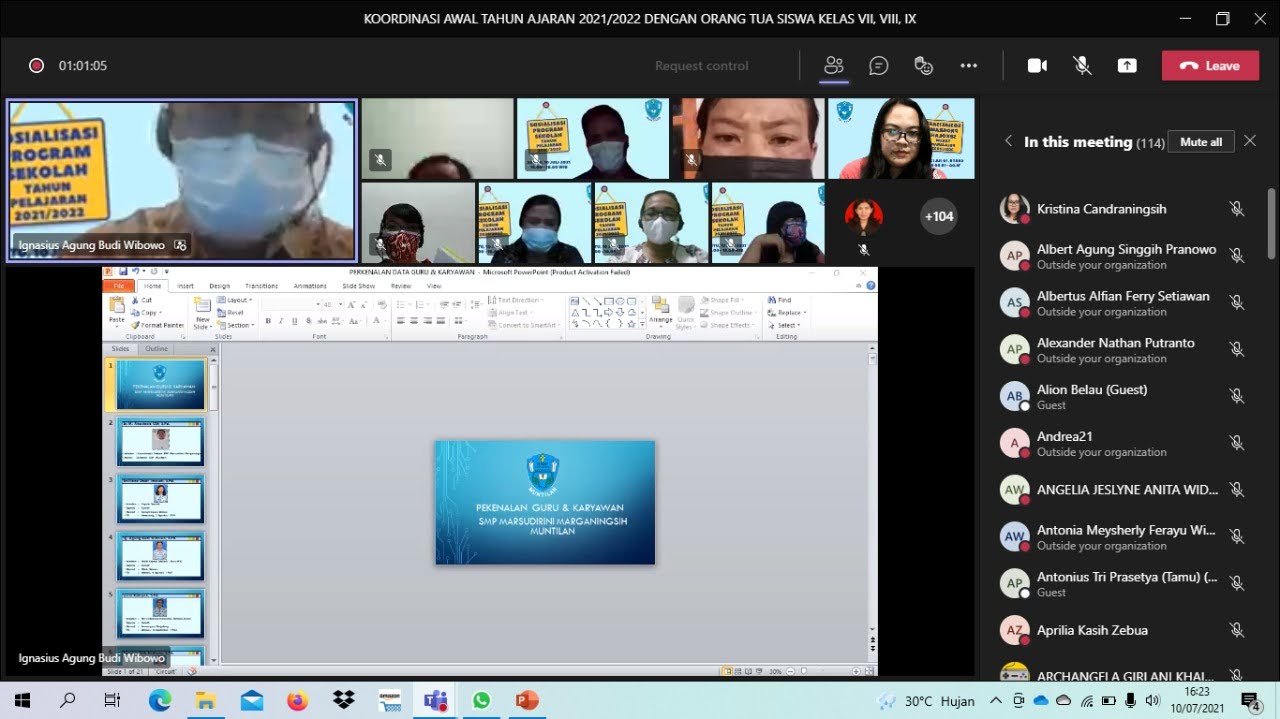Click New Slide in PowerPoint ribbon
Viewport: 1280px width, 719px height.
click(203, 312)
